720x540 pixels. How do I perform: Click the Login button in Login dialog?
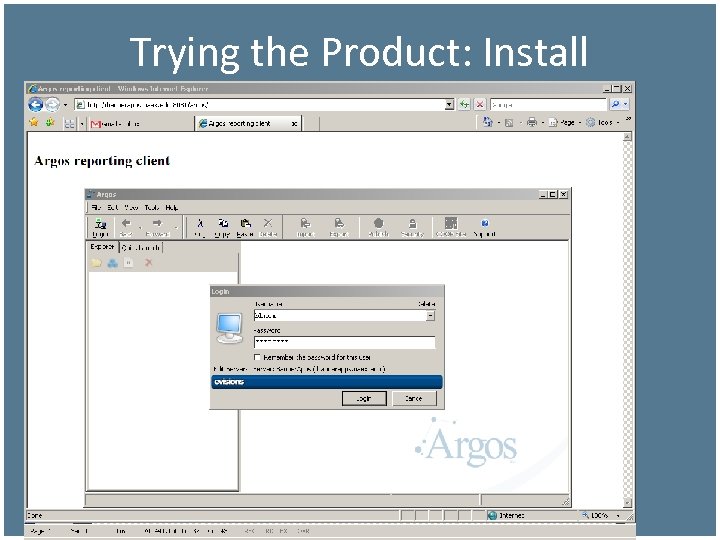click(x=364, y=398)
